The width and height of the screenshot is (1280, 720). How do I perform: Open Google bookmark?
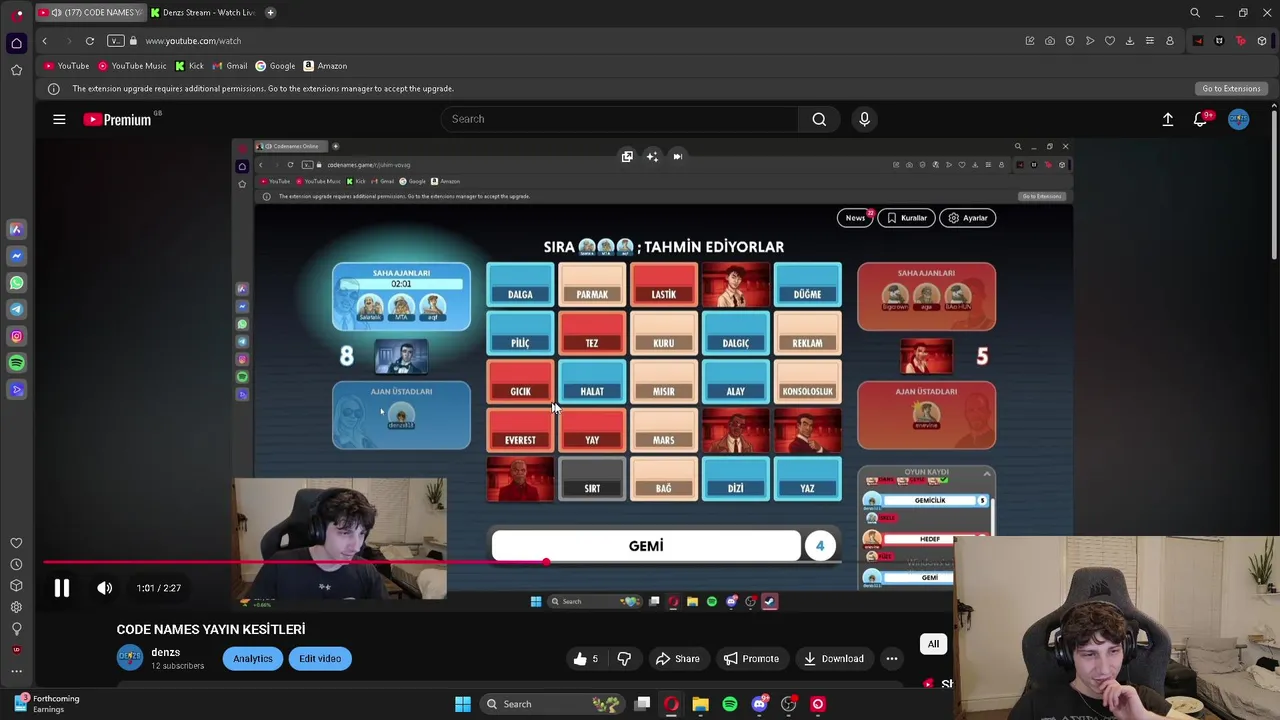(x=275, y=66)
